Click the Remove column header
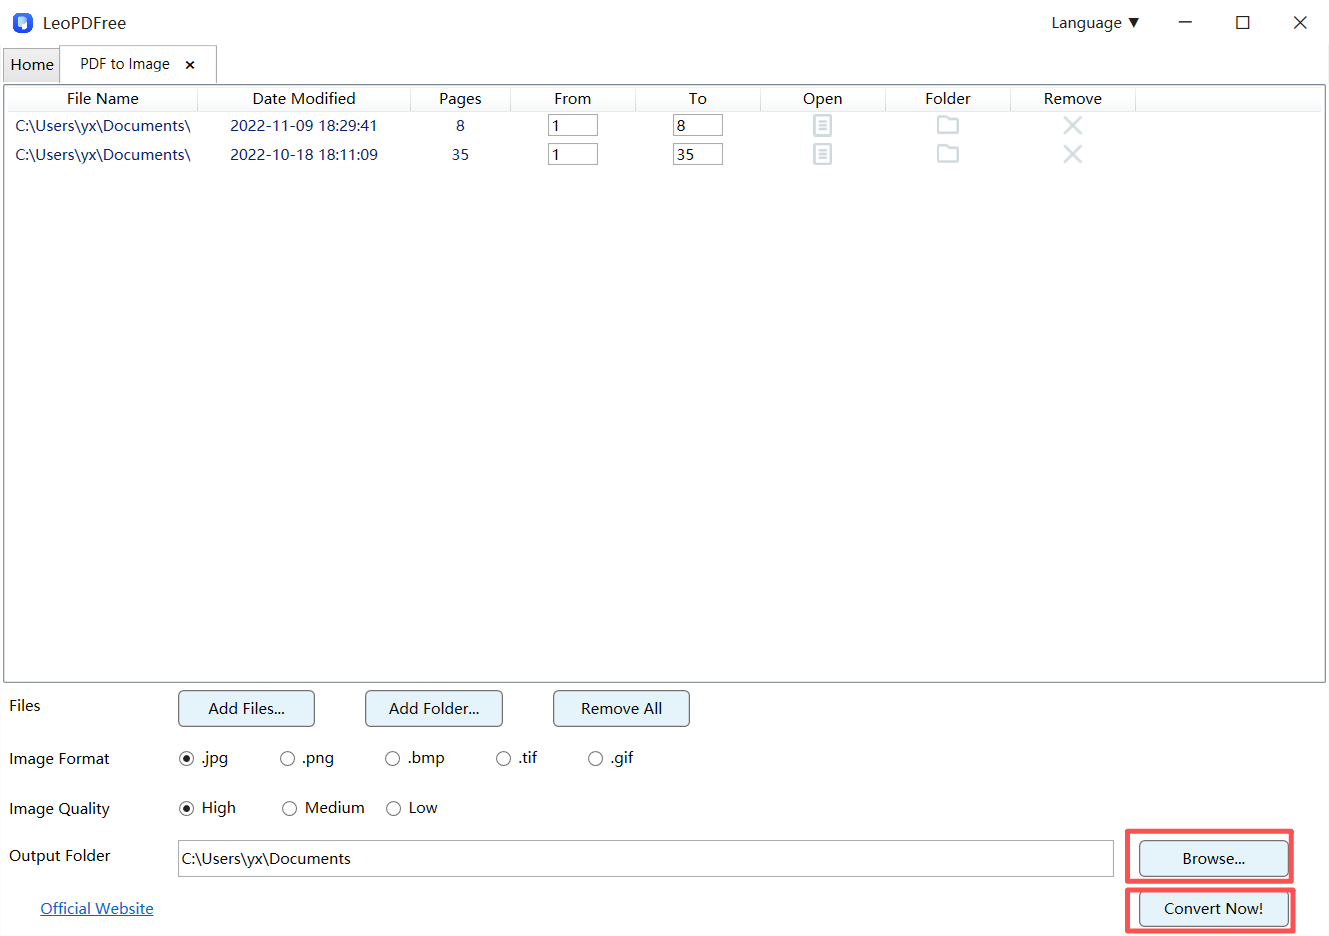Image resolution: width=1329 pixels, height=936 pixels. (1073, 99)
